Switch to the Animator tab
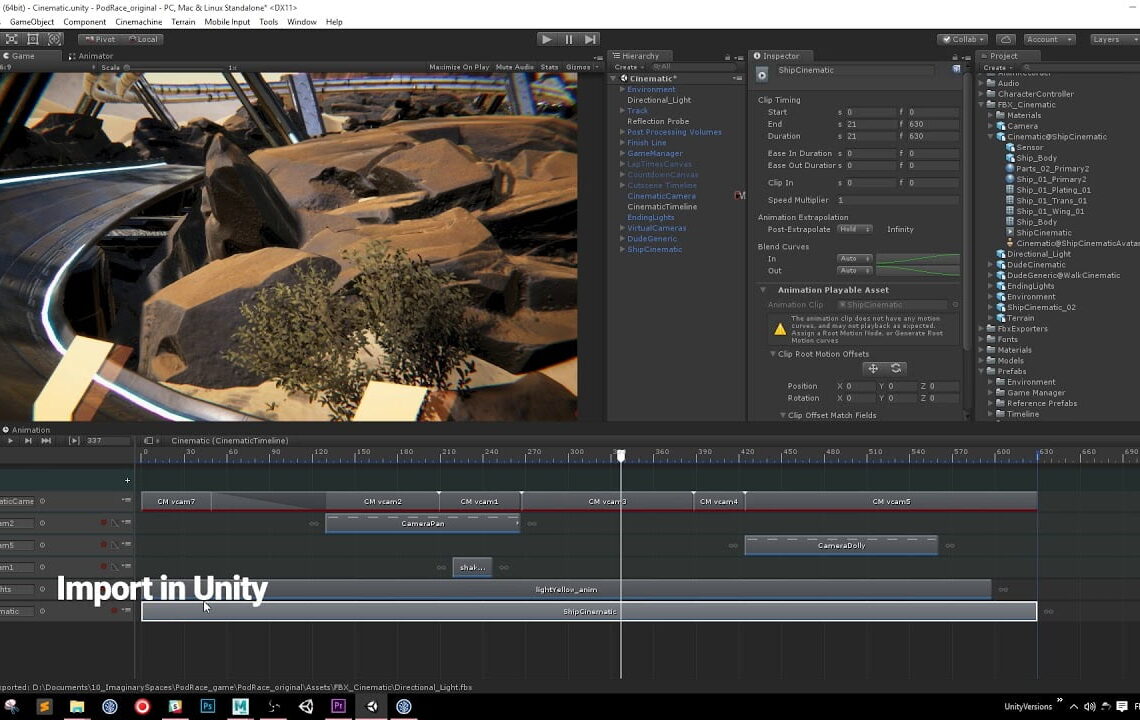The width and height of the screenshot is (1140, 720). coord(91,56)
